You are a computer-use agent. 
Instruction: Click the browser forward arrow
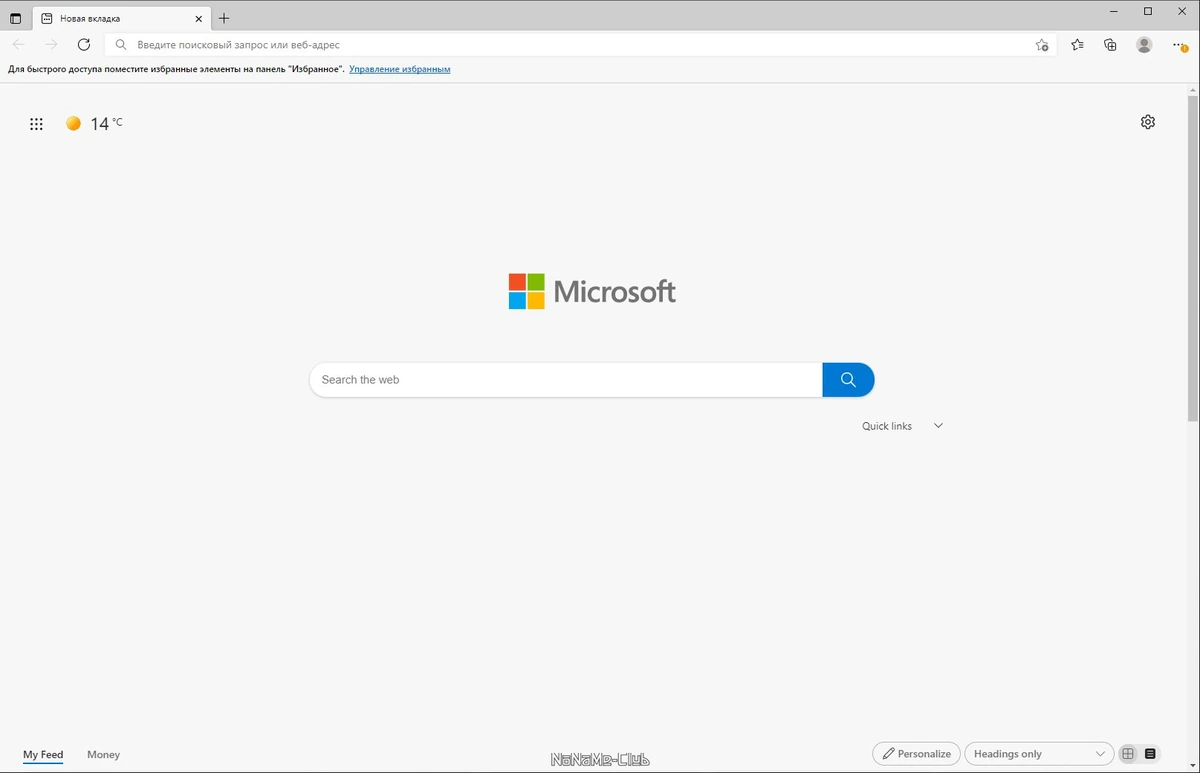coord(51,45)
